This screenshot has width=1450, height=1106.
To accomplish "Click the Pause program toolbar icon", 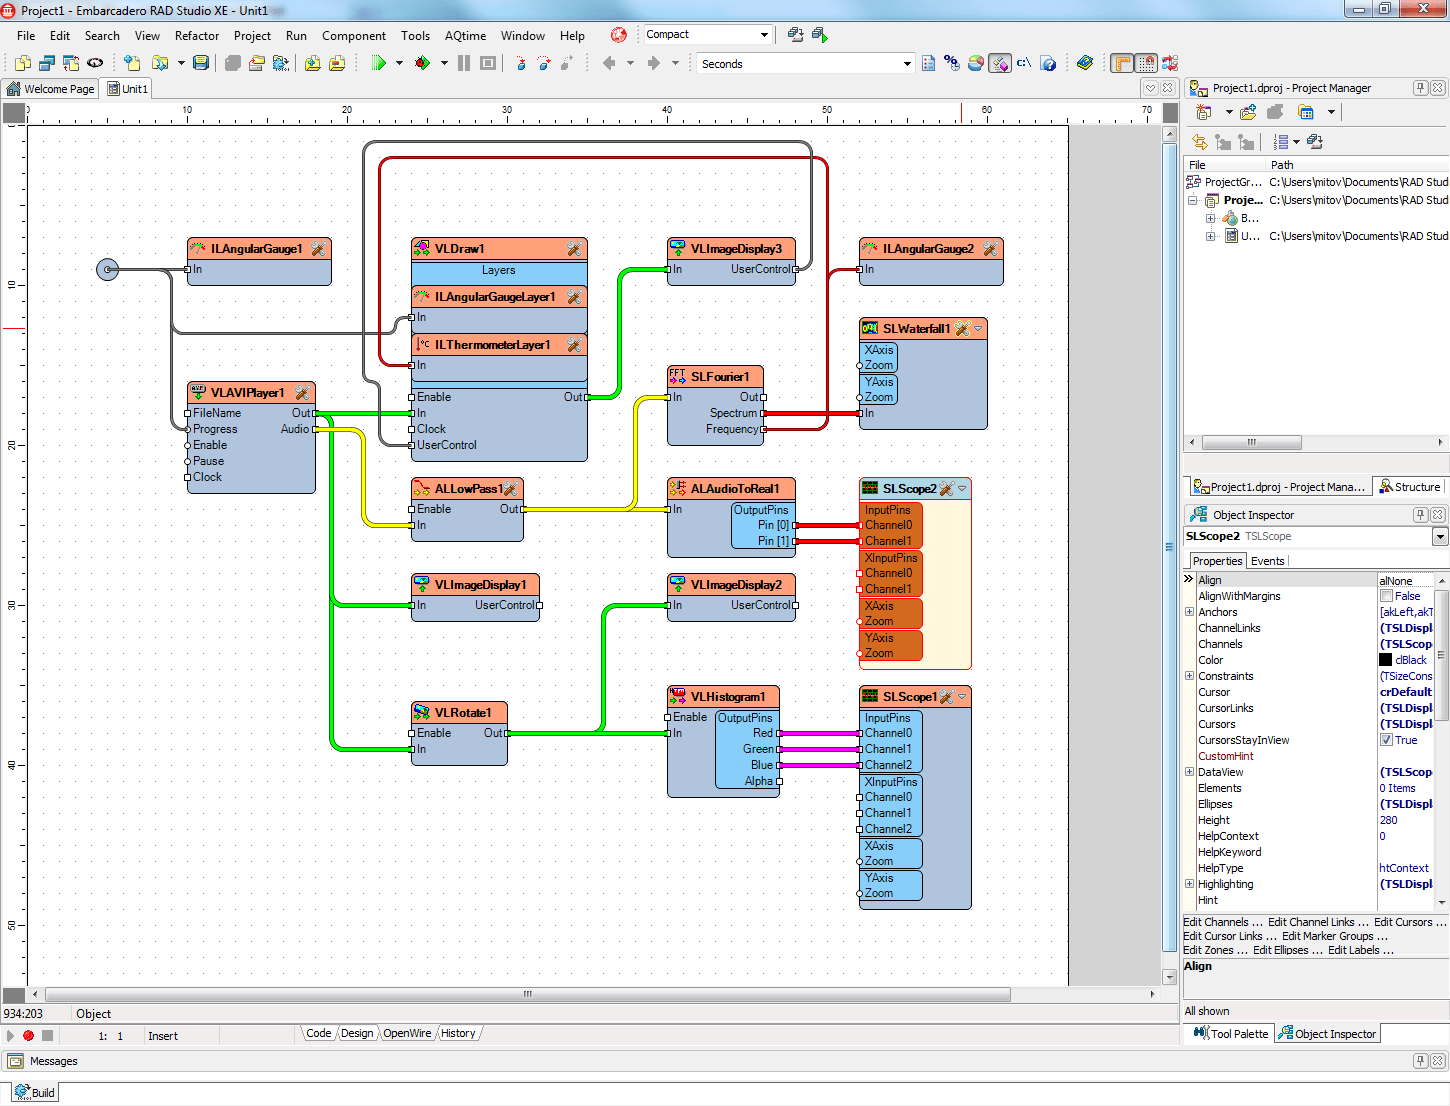I will coord(464,63).
